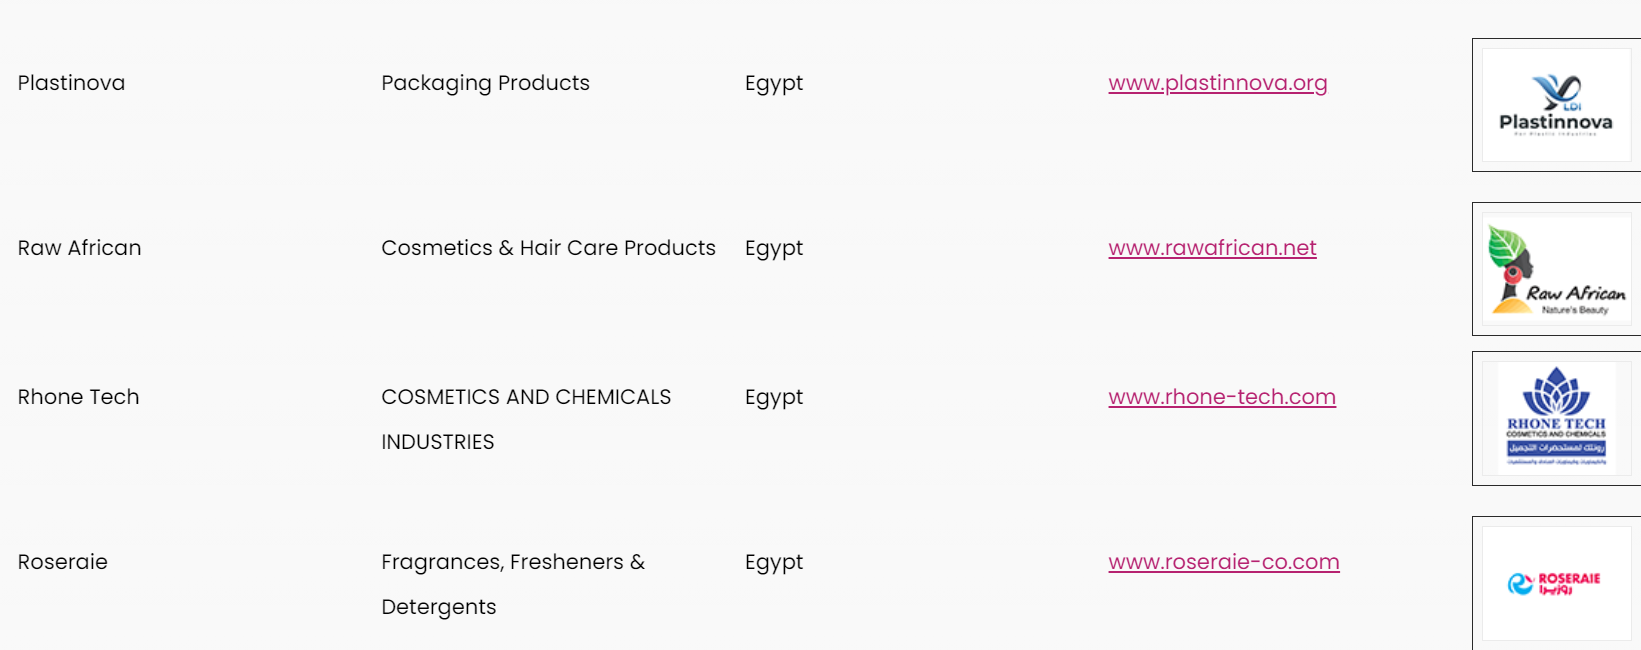
Task: Click the Rhone Tech company name
Action: tap(78, 397)
